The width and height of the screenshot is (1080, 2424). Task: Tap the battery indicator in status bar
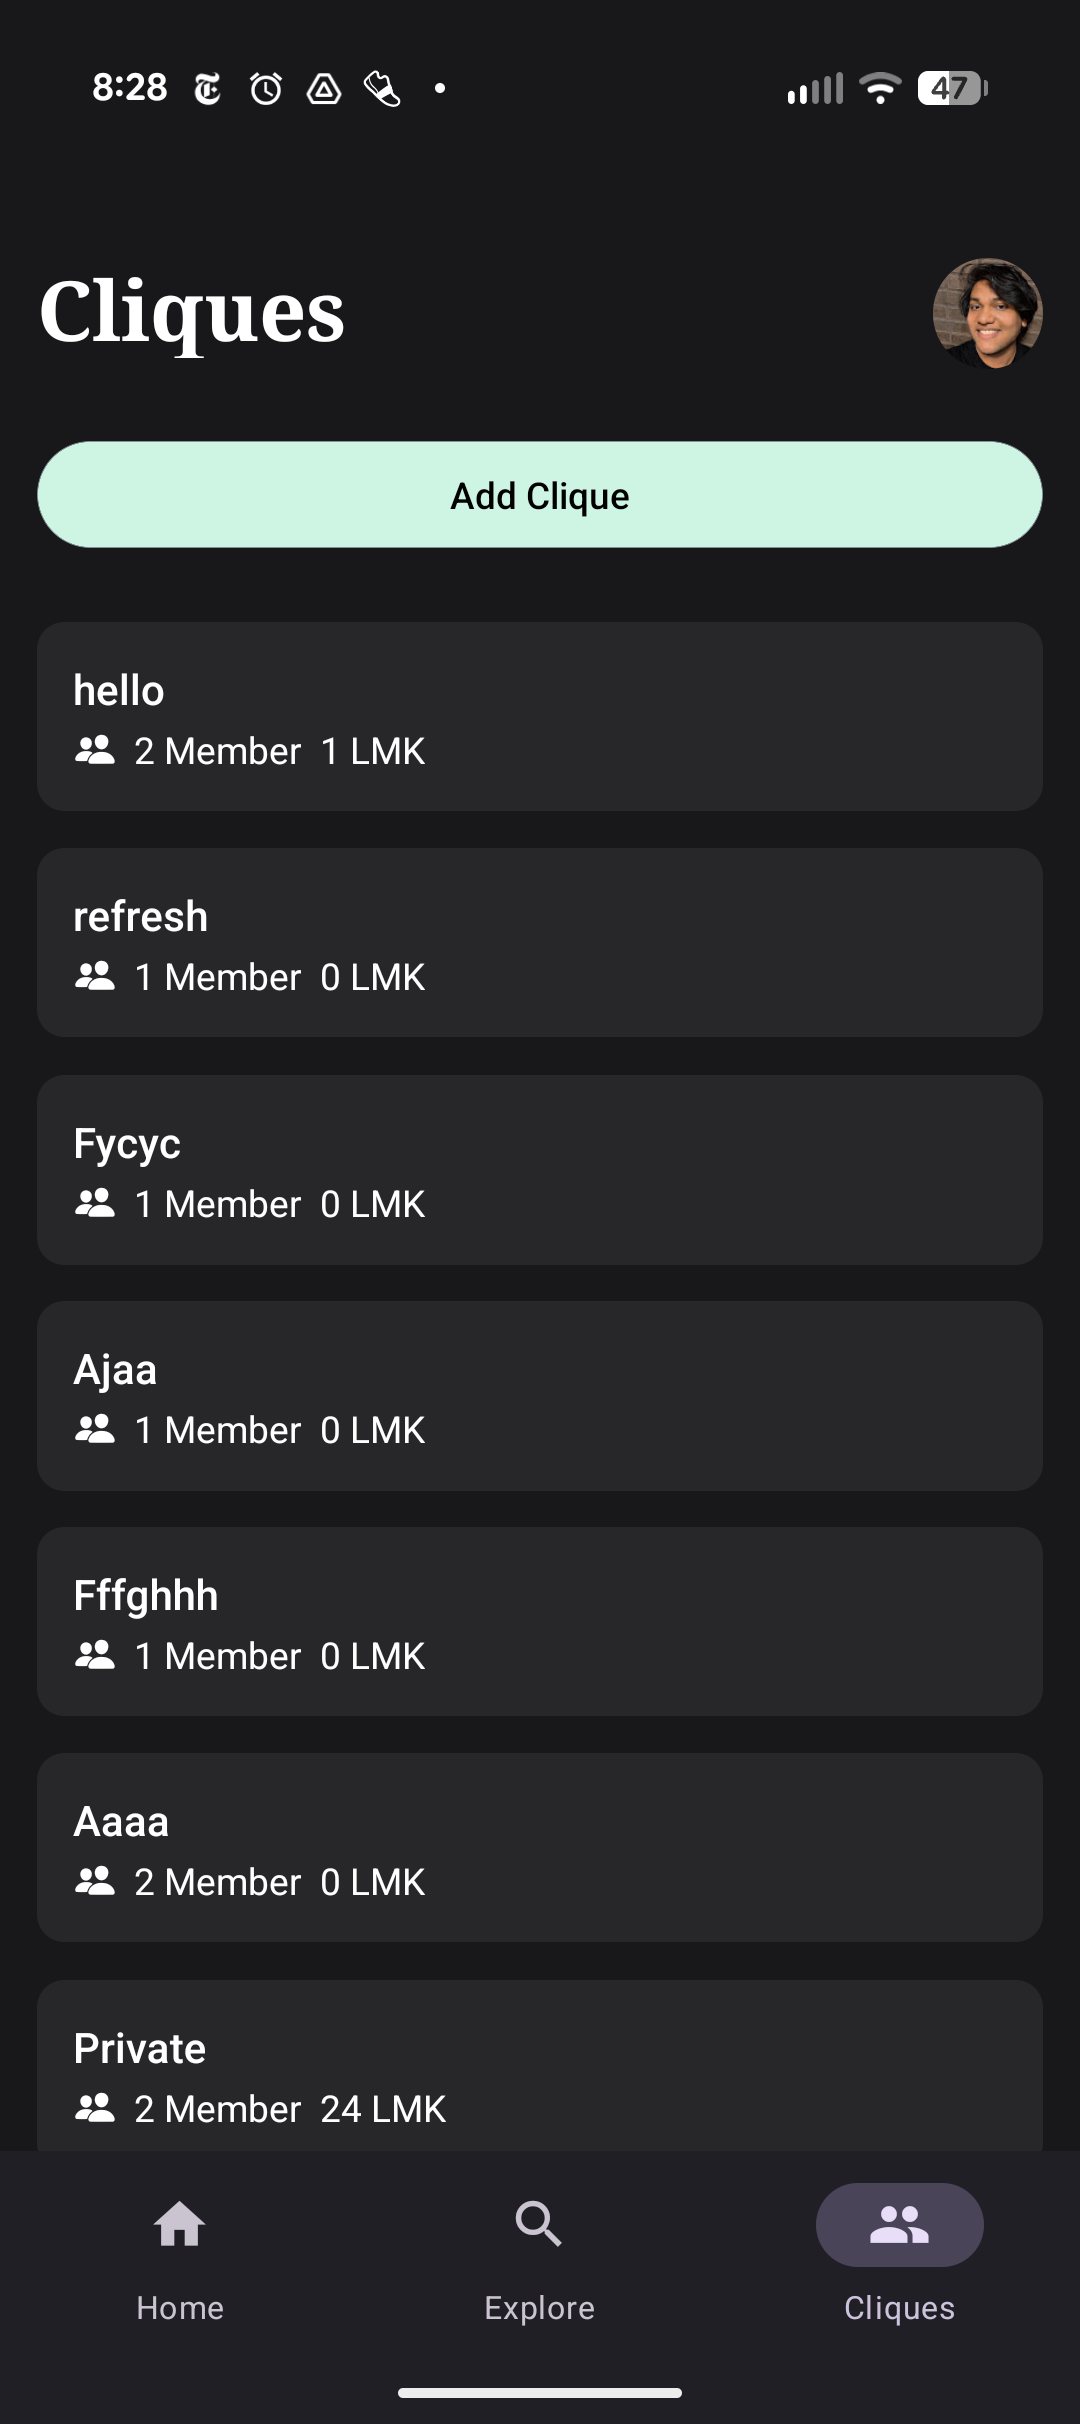coord(953,88)
